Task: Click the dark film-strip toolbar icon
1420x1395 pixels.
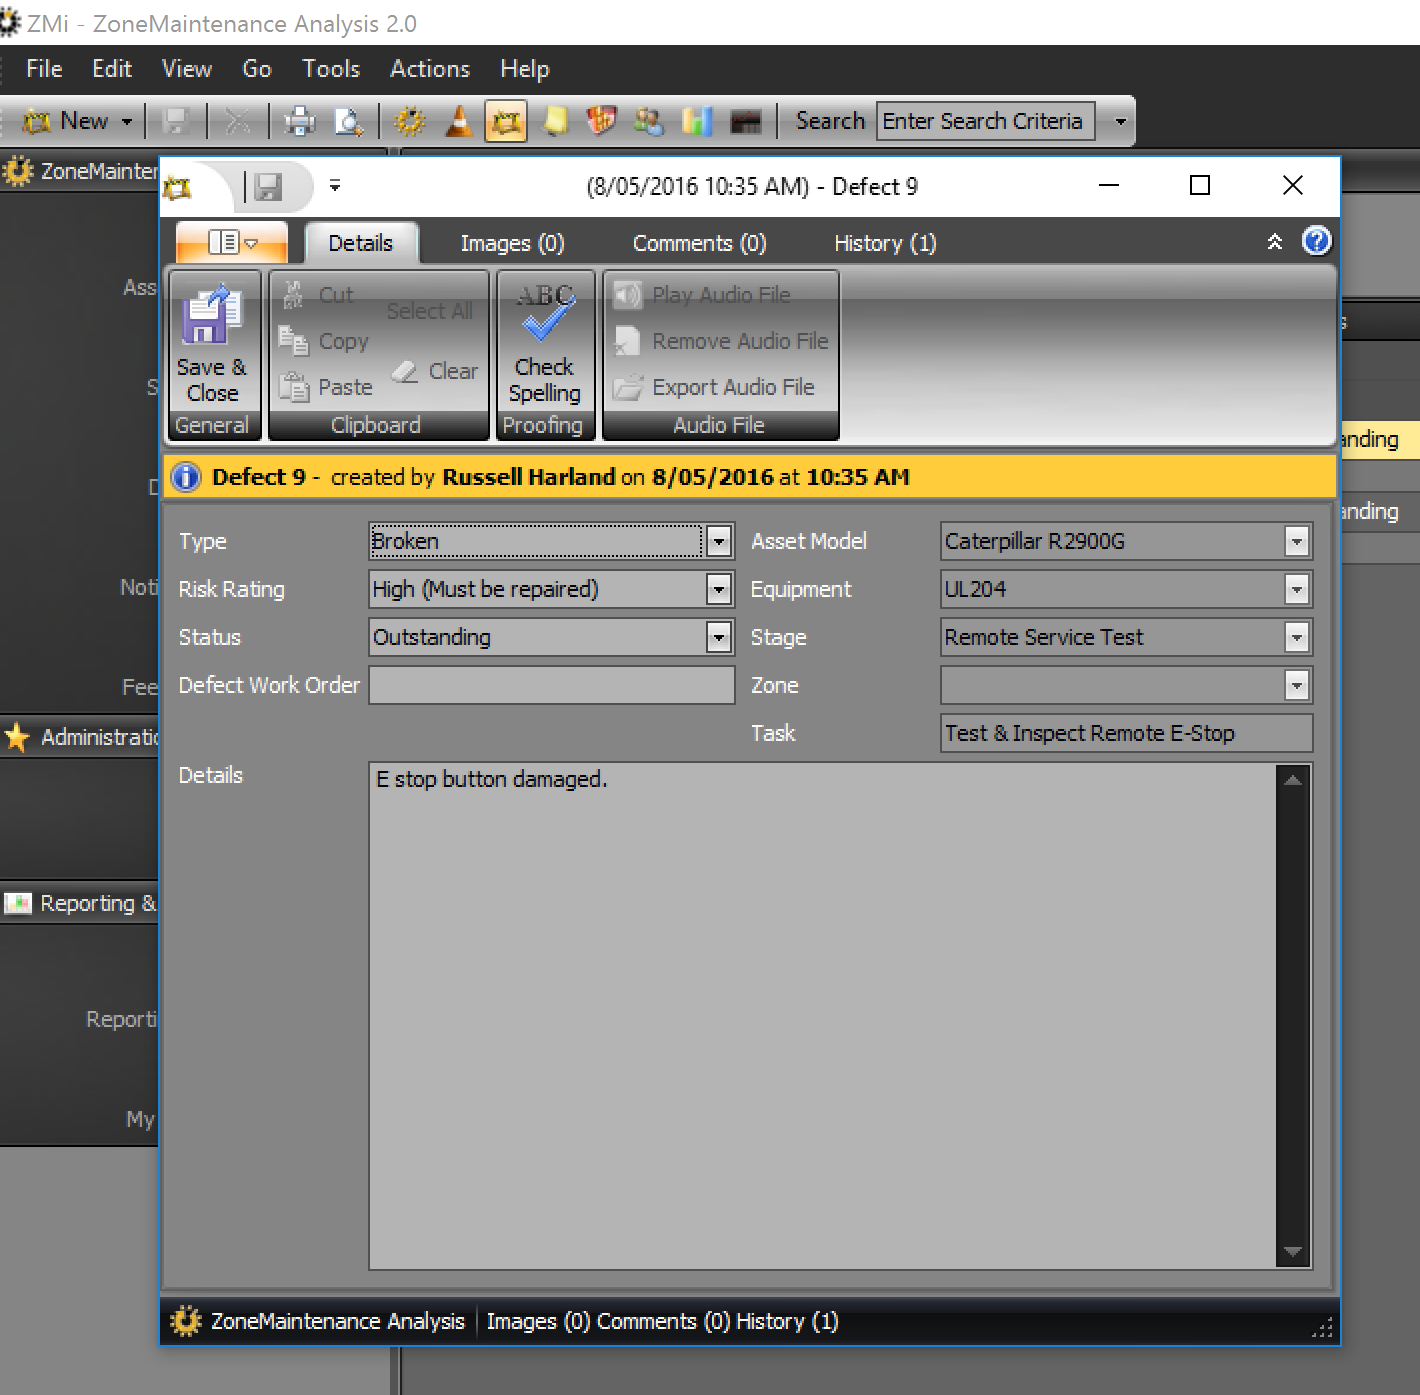Action: (746, 122)
